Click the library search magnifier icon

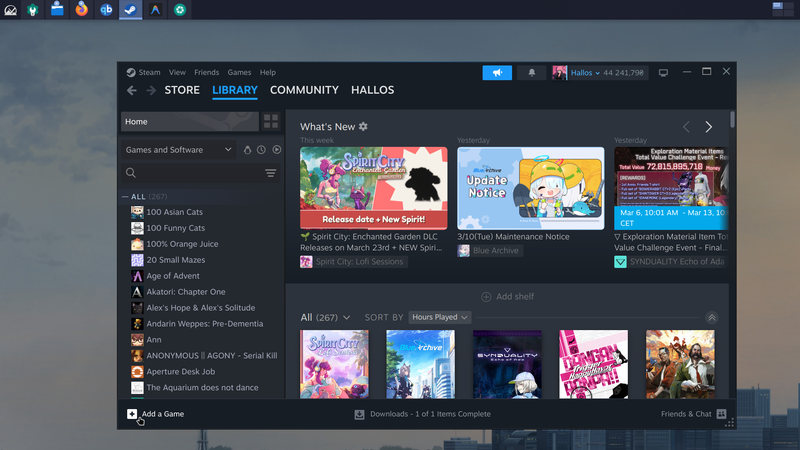click(x=131, y=173)
